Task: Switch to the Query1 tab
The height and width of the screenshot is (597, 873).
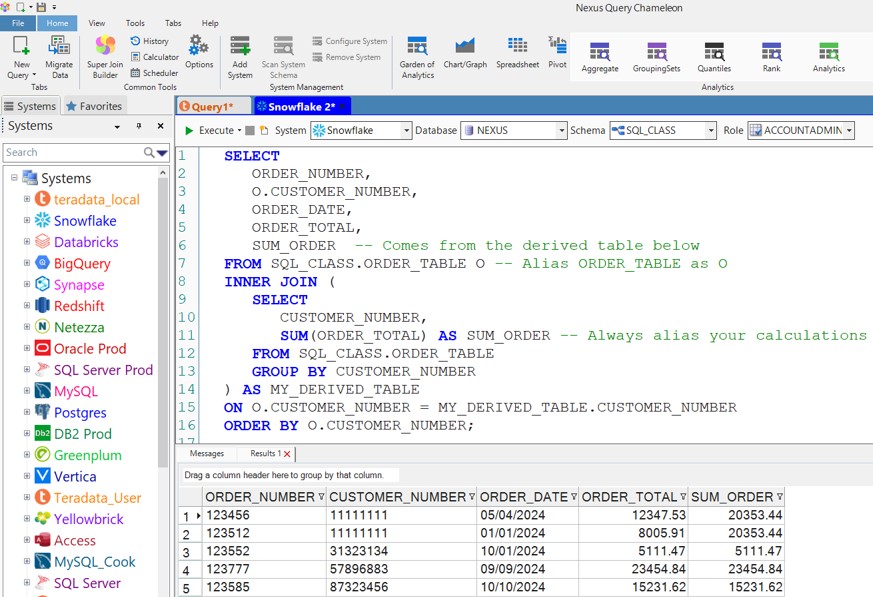Action: click(212, 106)
